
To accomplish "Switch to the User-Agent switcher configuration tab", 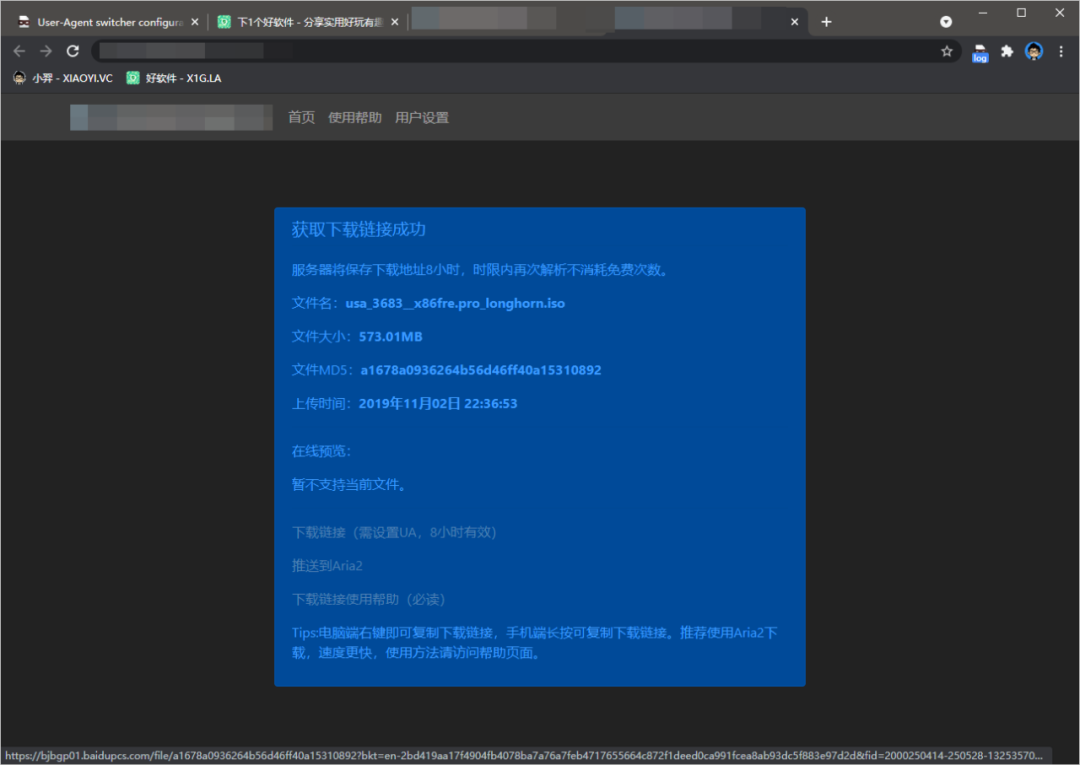I will [105, 22].
